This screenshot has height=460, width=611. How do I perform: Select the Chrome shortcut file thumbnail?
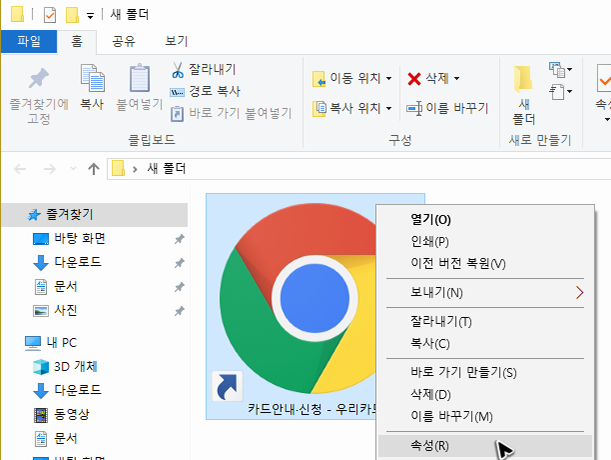pyautogui.click(x=300, y=299)
